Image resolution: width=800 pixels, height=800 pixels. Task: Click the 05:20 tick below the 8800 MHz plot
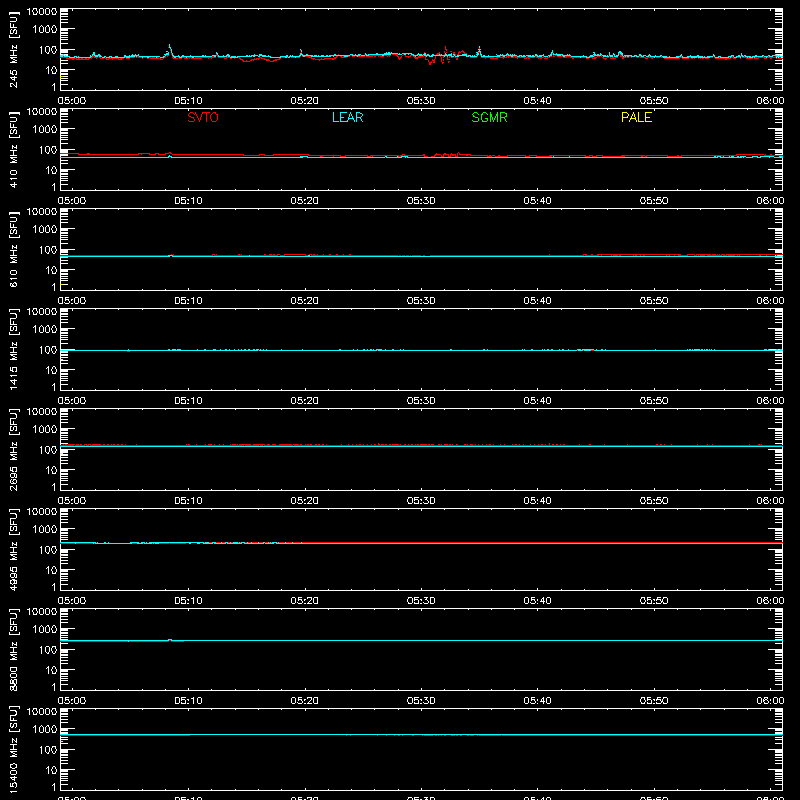[305, 701]
